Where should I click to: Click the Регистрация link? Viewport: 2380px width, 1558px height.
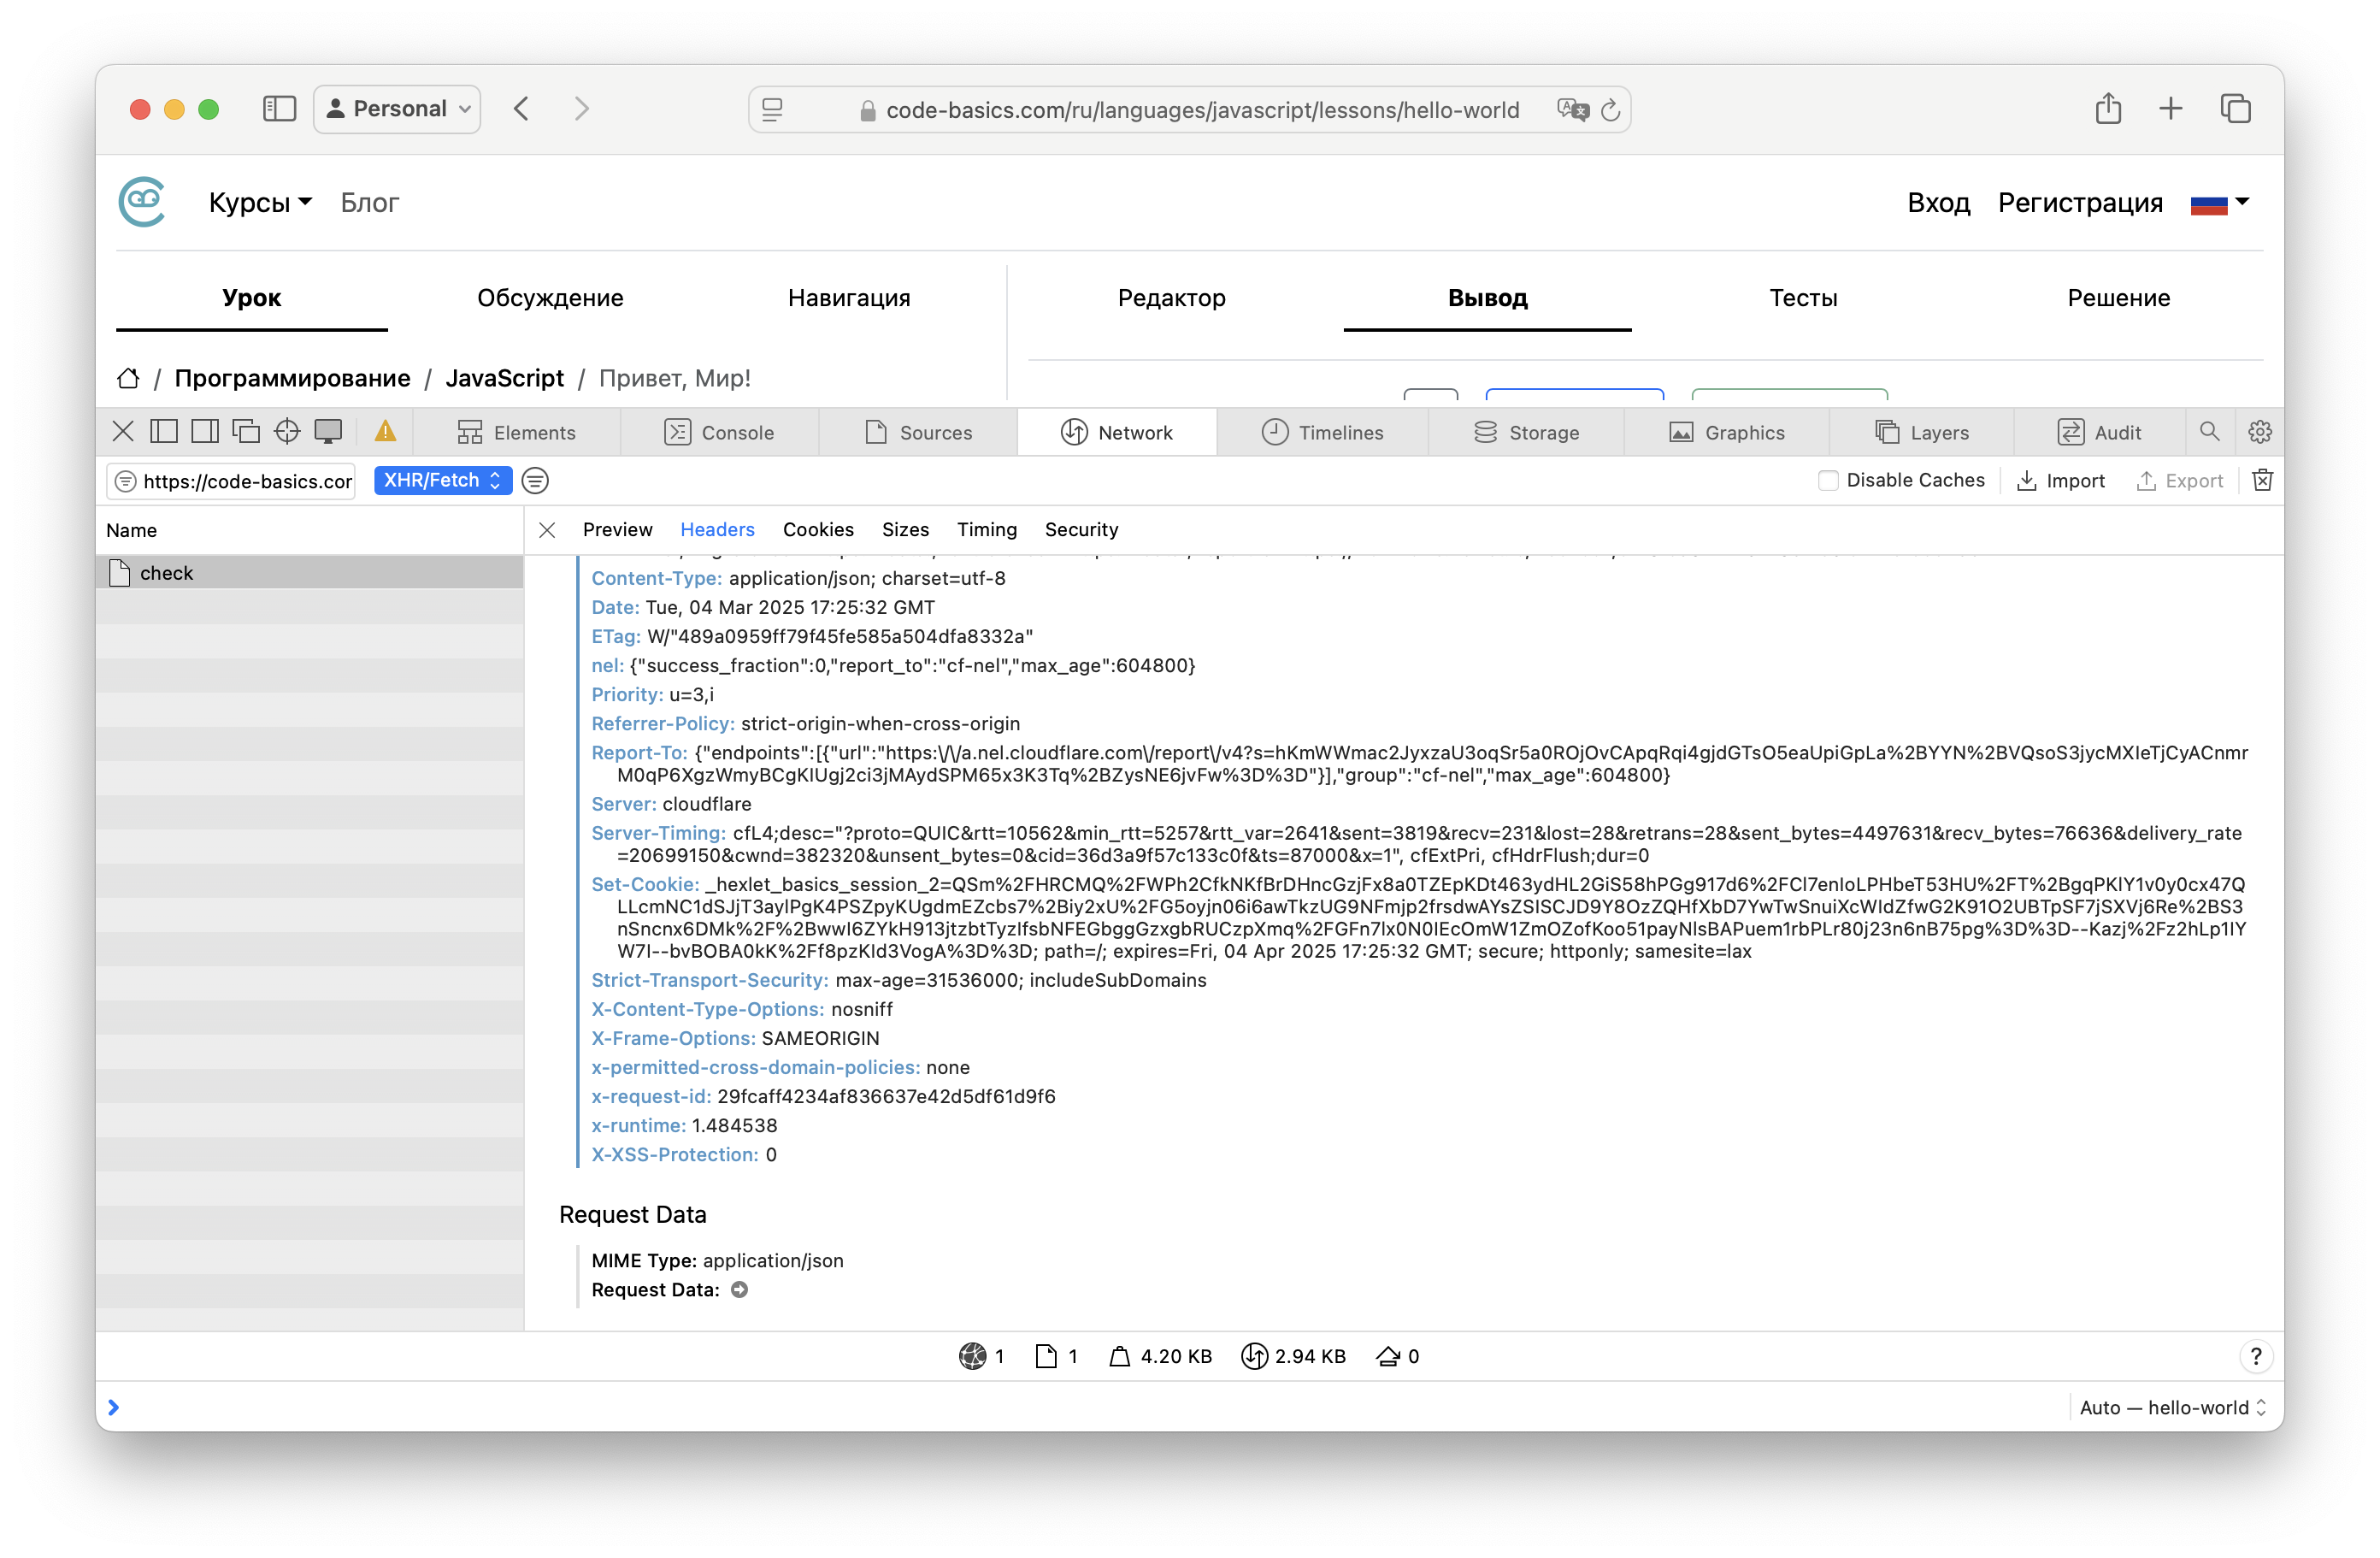click(2080, 203)
